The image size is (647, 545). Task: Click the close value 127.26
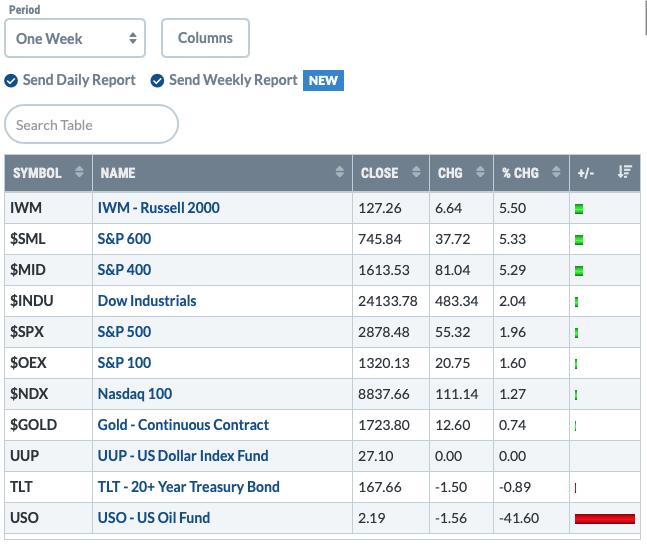tap(380, 208)
